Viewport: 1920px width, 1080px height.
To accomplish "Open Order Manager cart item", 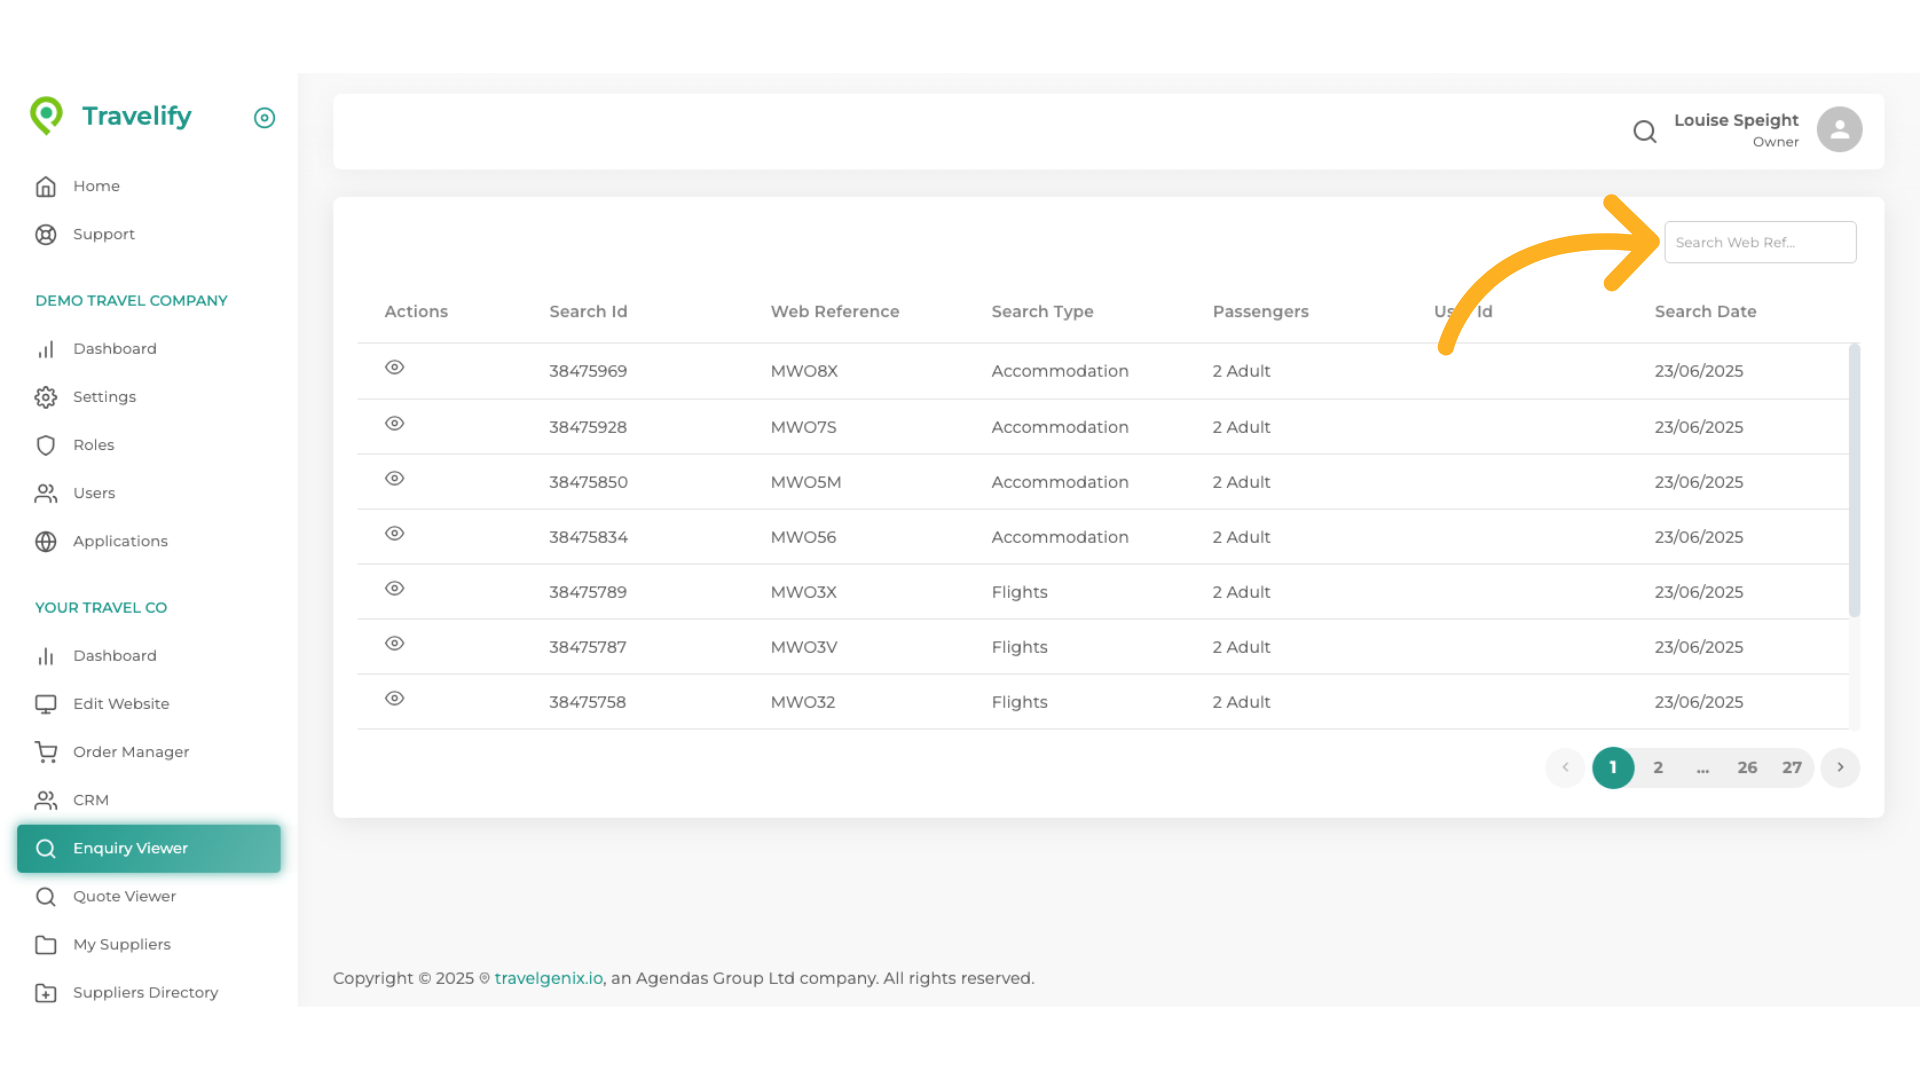I will point(130,752).
